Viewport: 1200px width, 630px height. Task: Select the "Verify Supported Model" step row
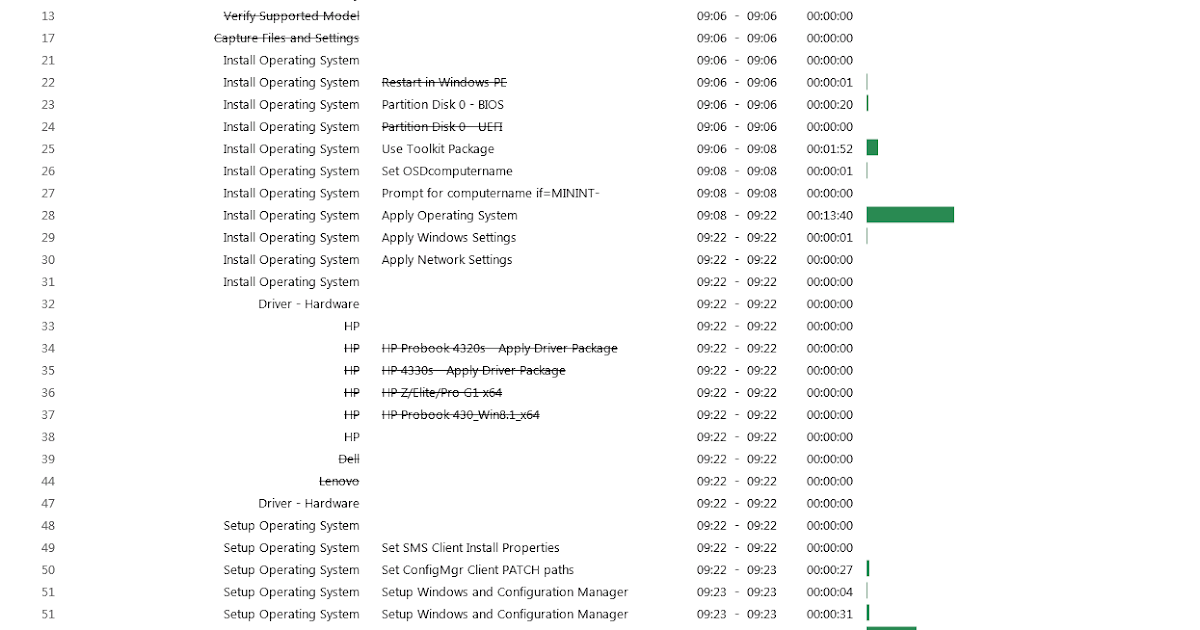290,16
